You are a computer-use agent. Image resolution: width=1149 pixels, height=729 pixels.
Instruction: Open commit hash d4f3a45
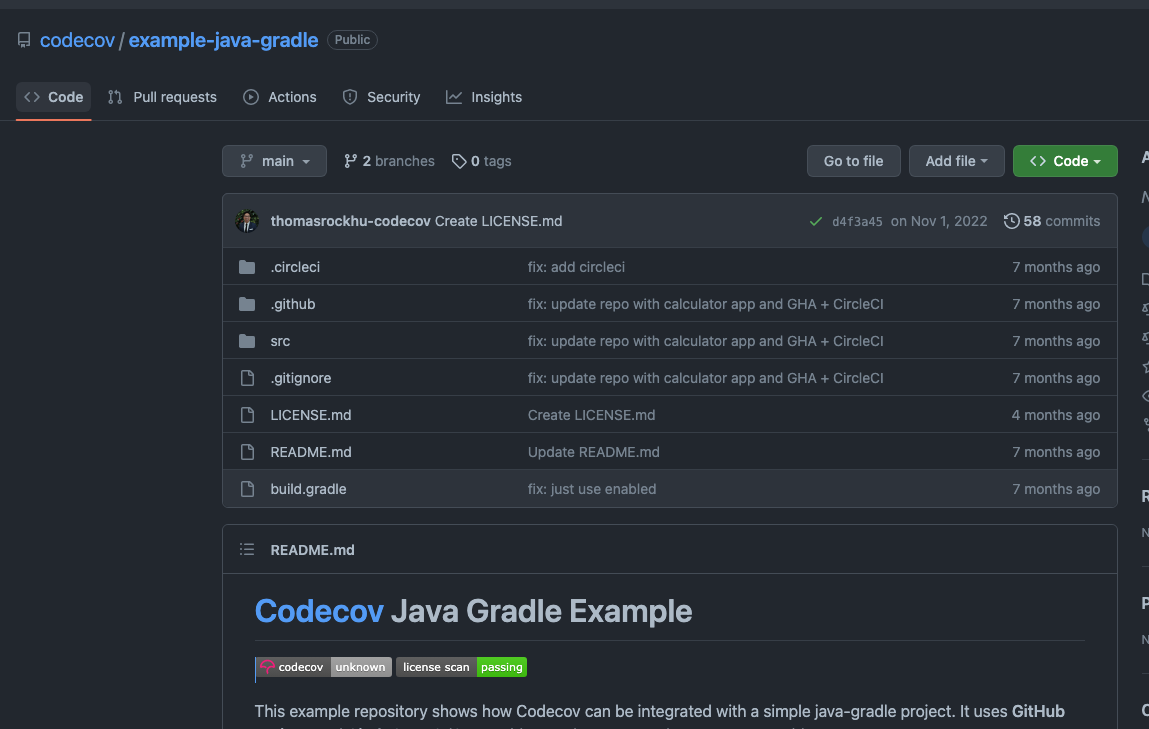point(857,222)
